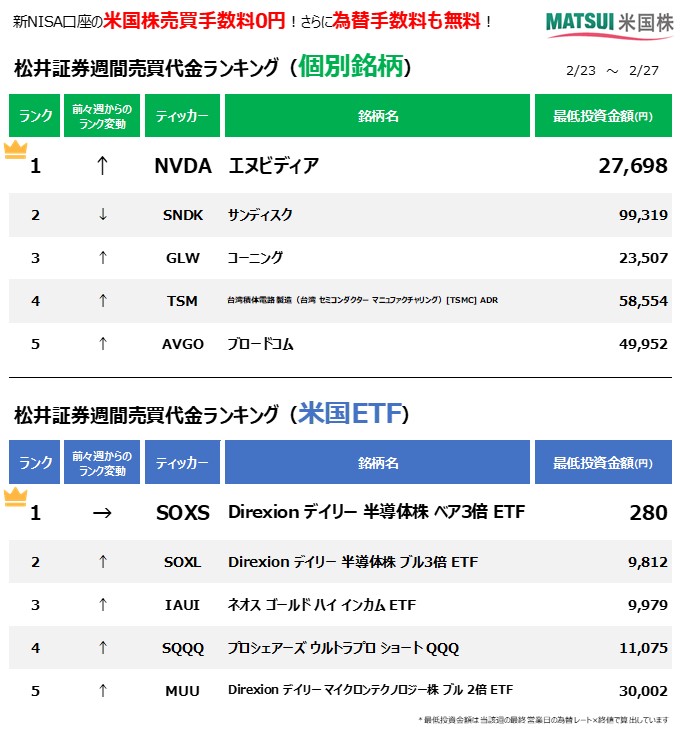Click the amount 58,554
The height and width of the screenshot is (734, 681).
click(x=644, y=301)
